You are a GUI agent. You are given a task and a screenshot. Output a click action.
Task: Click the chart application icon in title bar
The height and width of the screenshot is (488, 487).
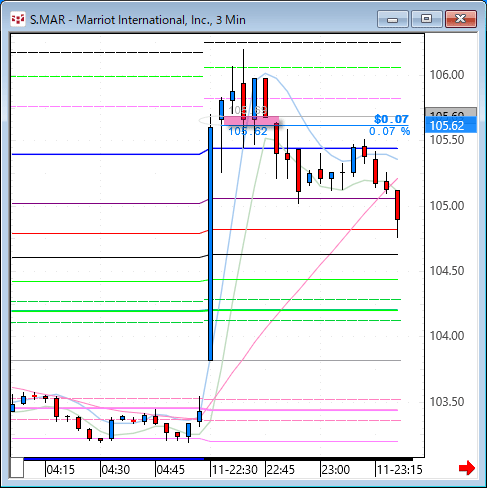[18, 19]
